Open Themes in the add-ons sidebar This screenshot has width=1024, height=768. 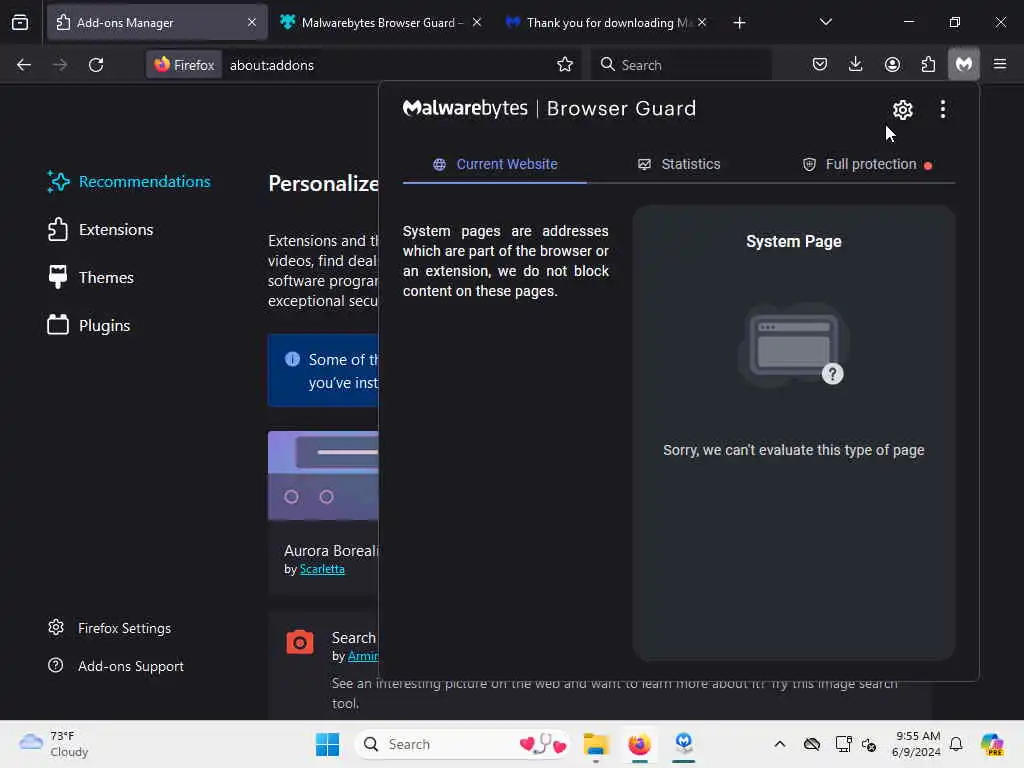(x=91, y=278)
